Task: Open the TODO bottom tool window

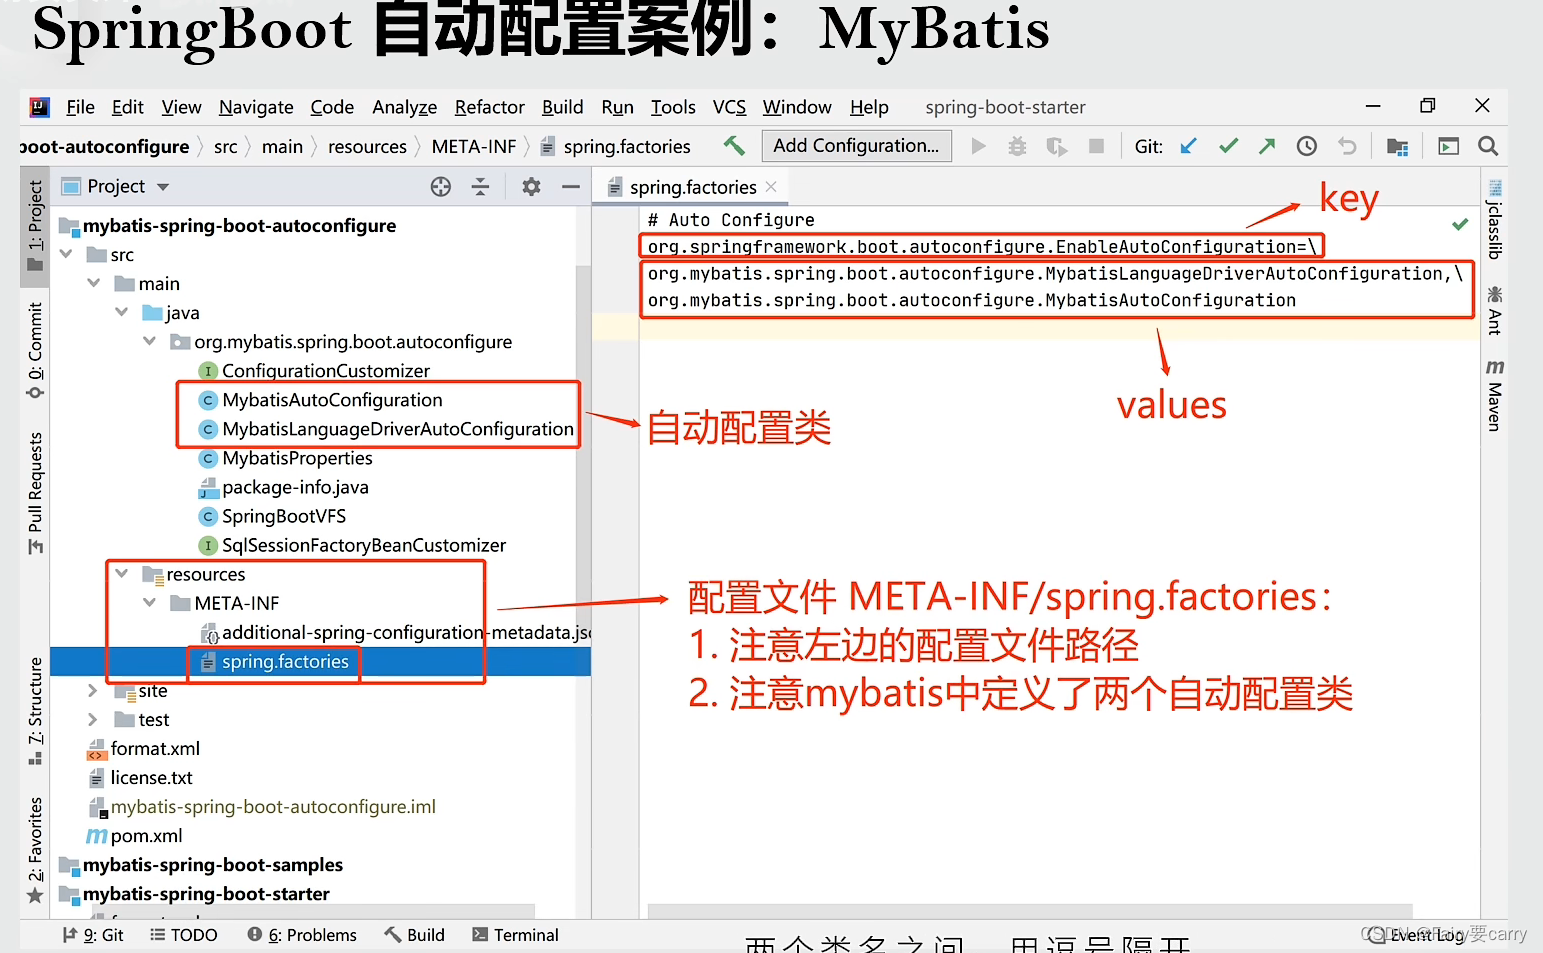Action: point(184,934)
